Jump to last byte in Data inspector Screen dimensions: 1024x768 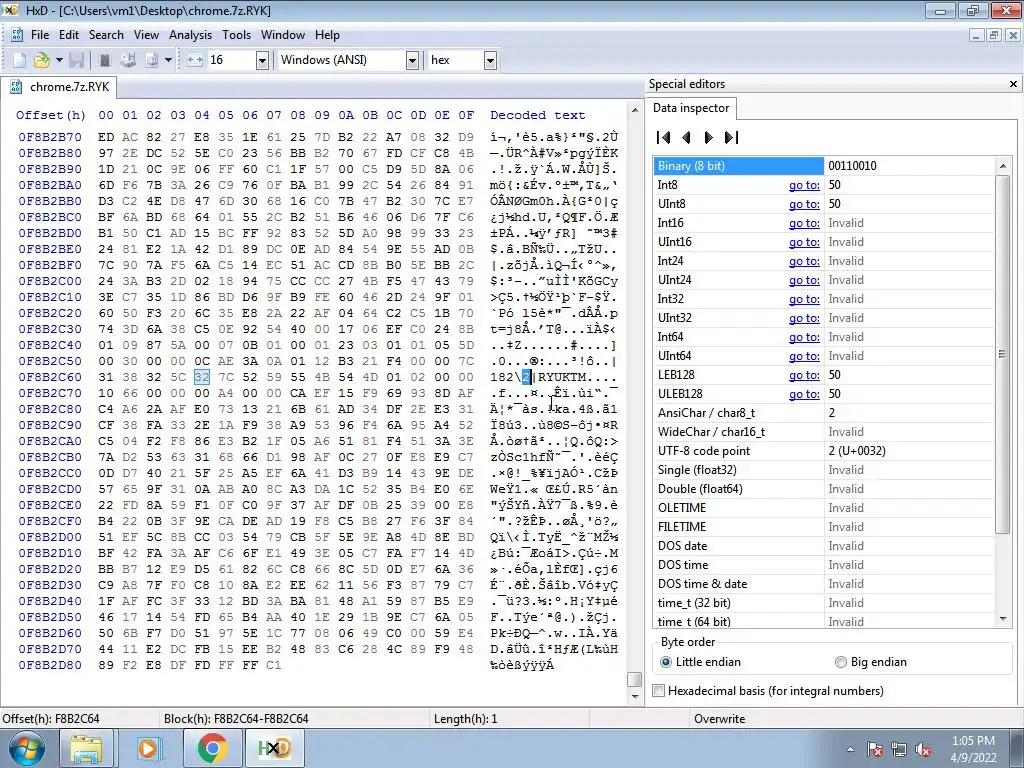pos(731,138)
